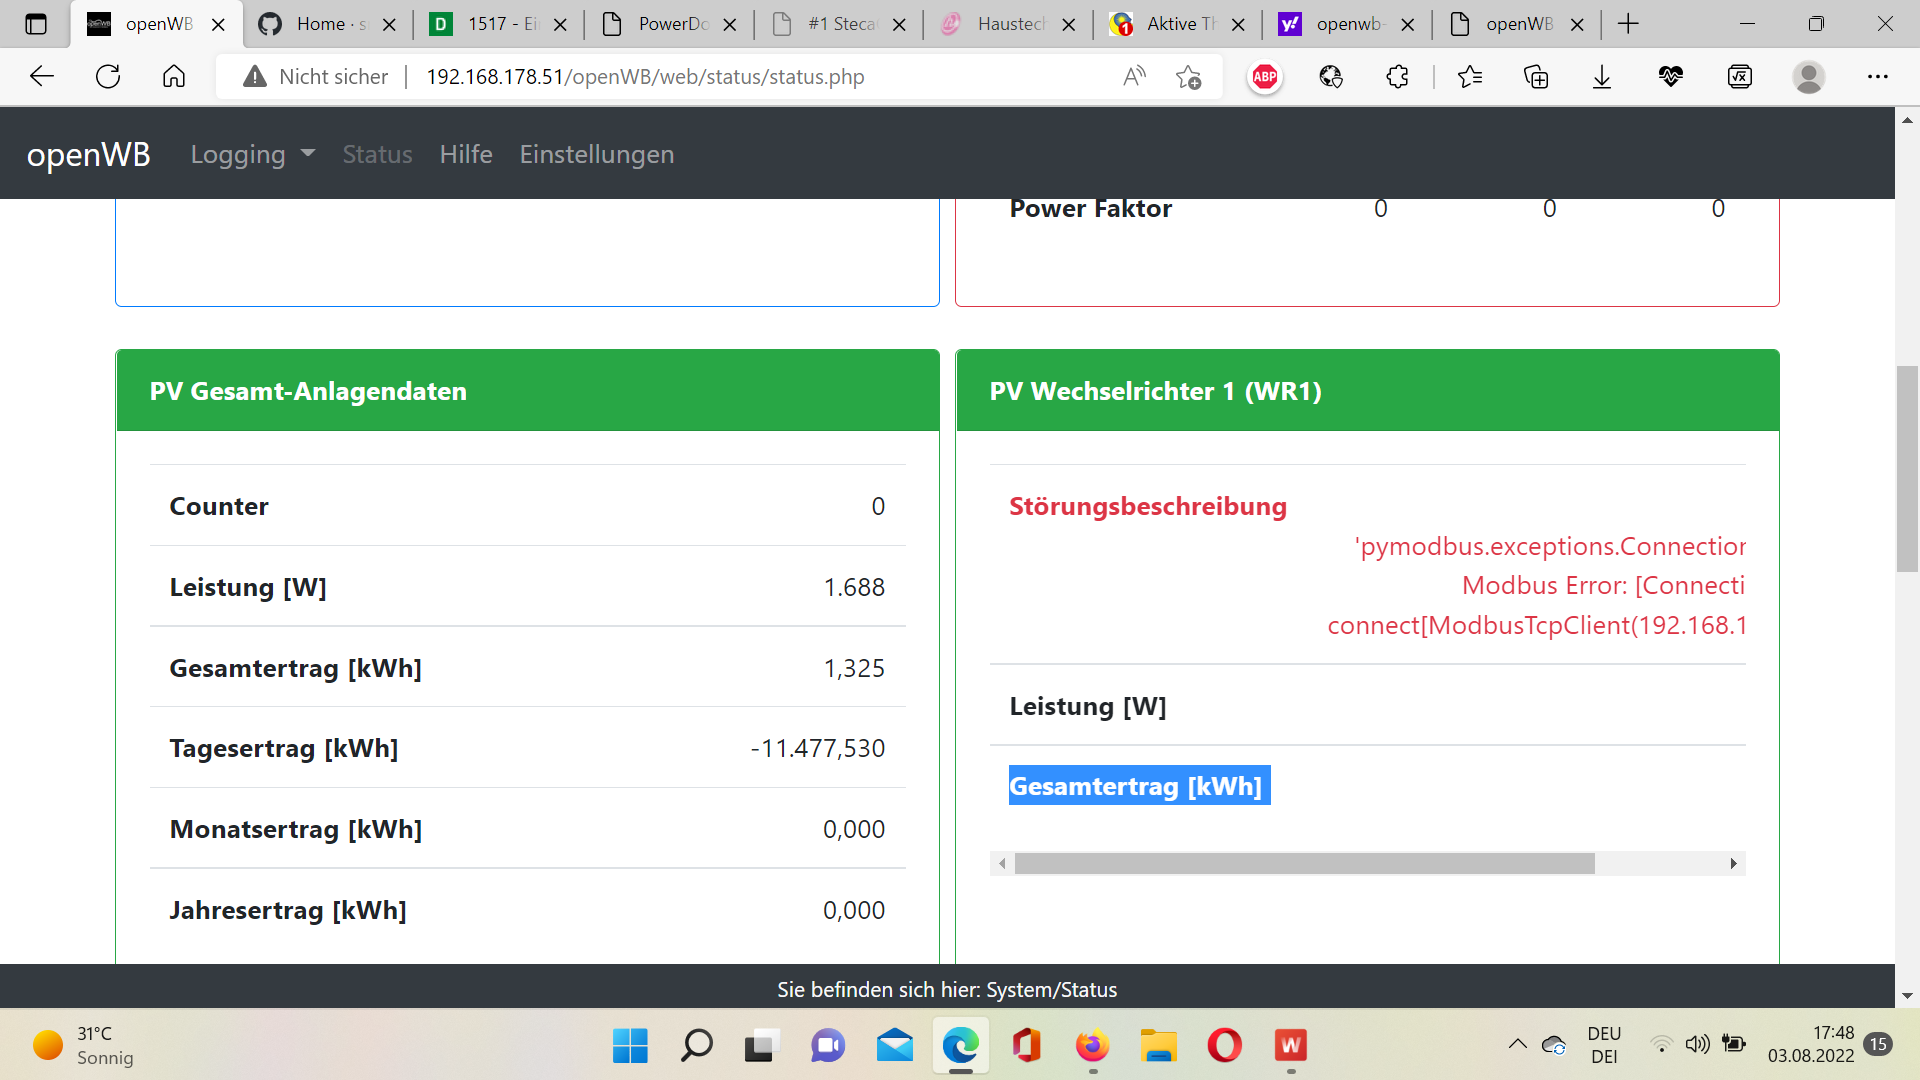Click the AdBlock Plus extension icon
Screen dimensions: 1920x1080
click(1265, 77)
